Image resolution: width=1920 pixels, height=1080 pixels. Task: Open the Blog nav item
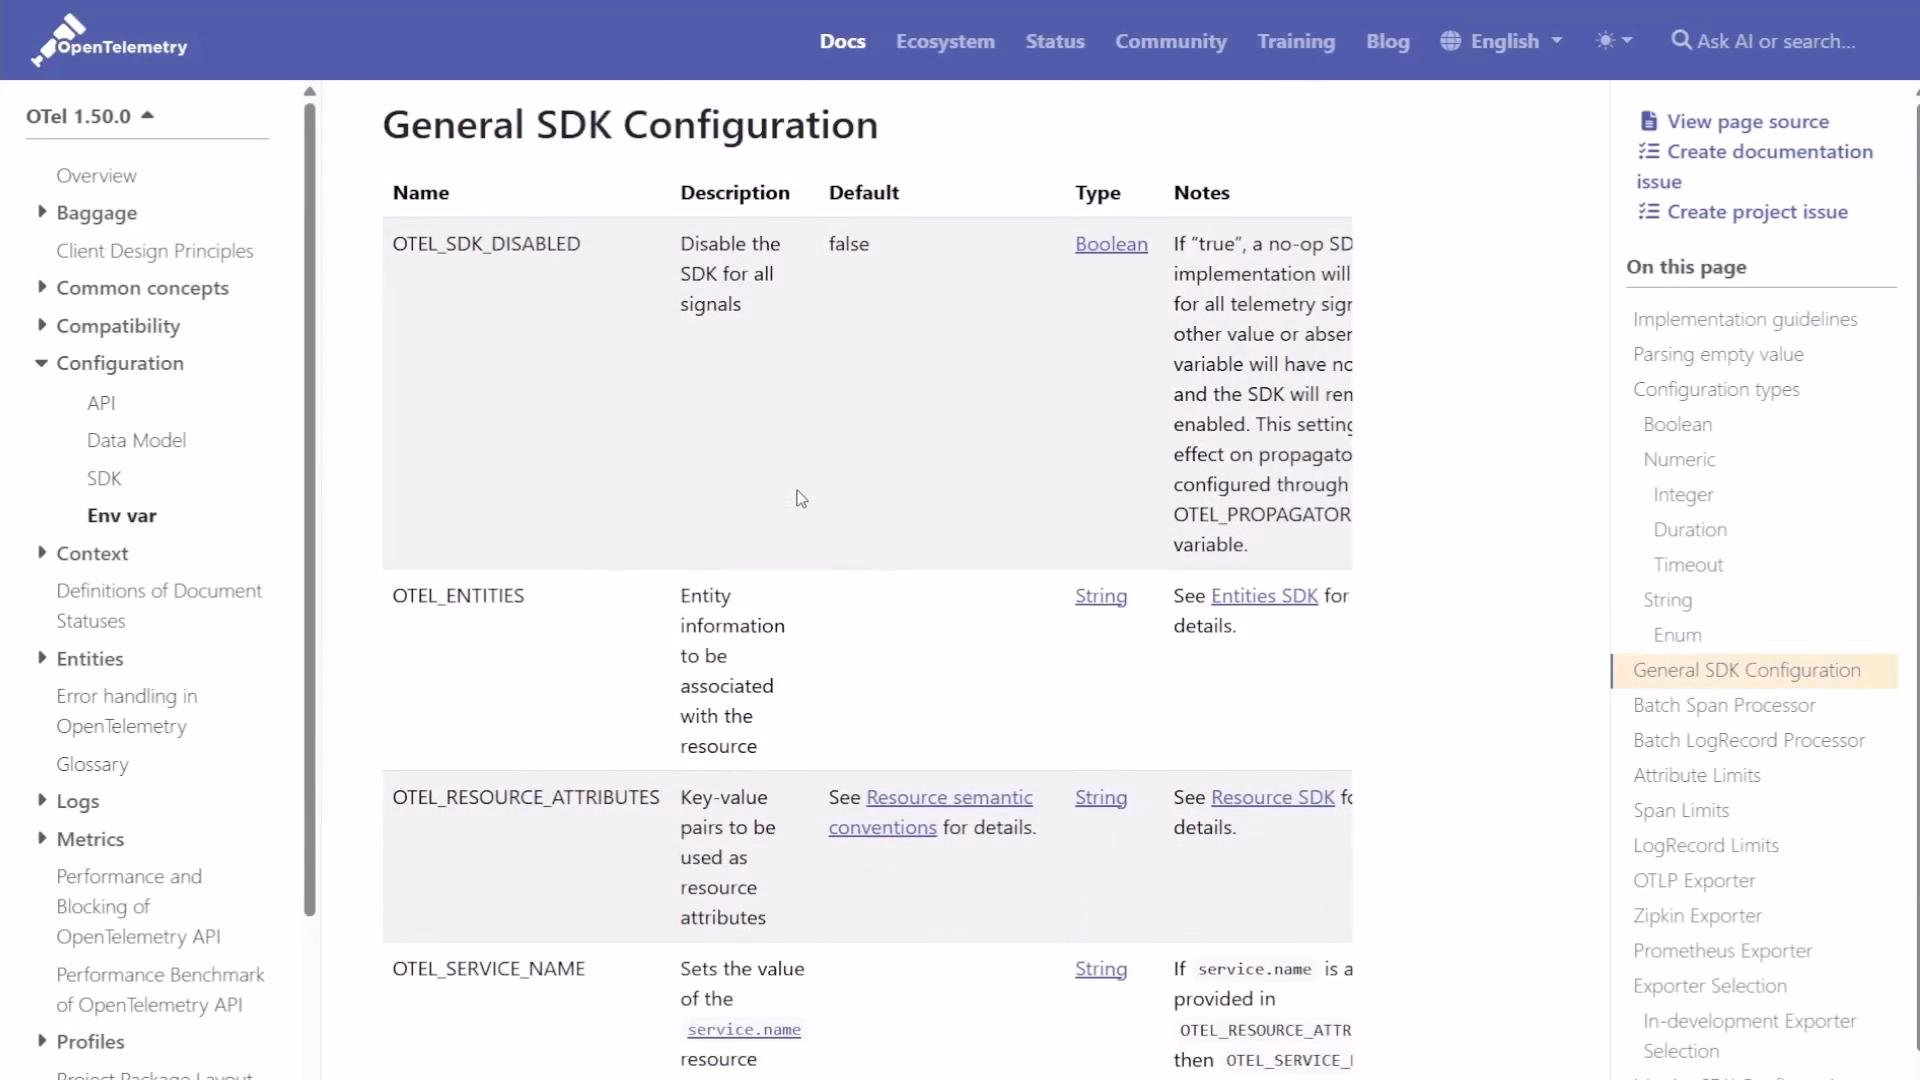(1388, 41)
